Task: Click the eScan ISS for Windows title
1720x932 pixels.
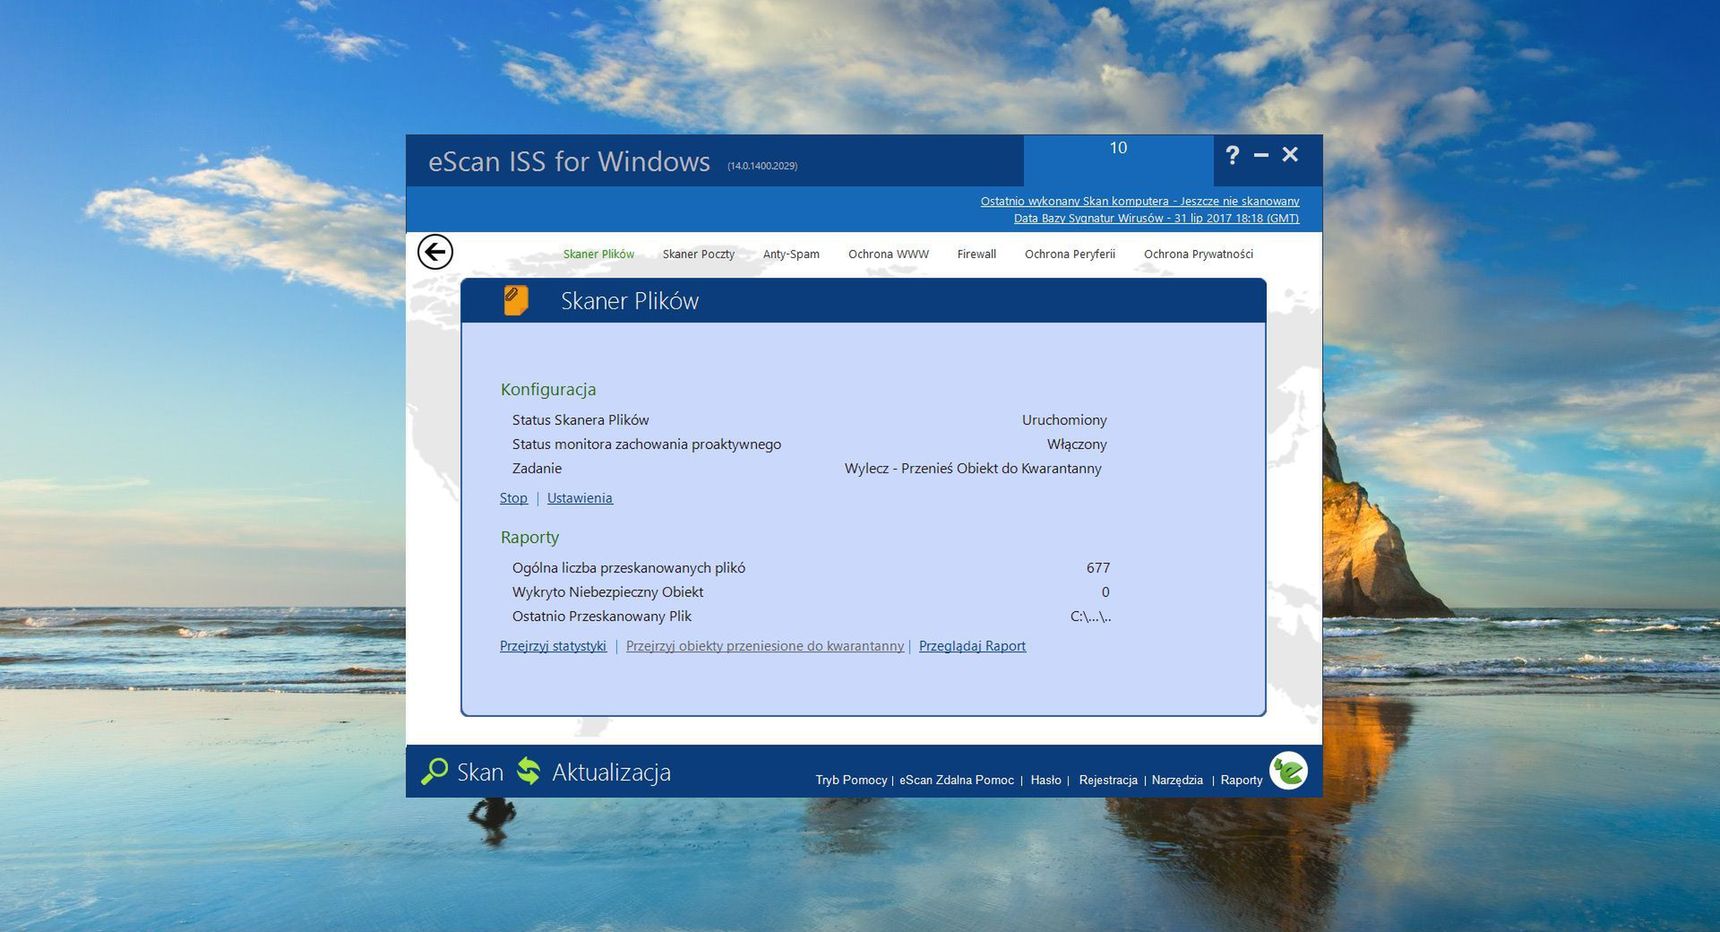Action: coord(569,162)
